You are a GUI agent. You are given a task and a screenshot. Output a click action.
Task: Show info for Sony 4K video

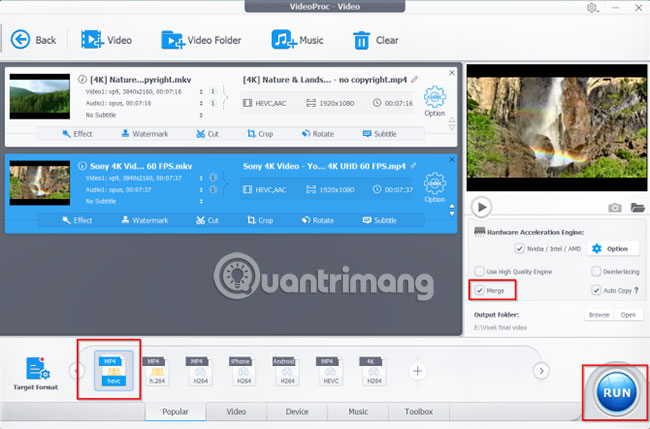click(x=82, y=166)
